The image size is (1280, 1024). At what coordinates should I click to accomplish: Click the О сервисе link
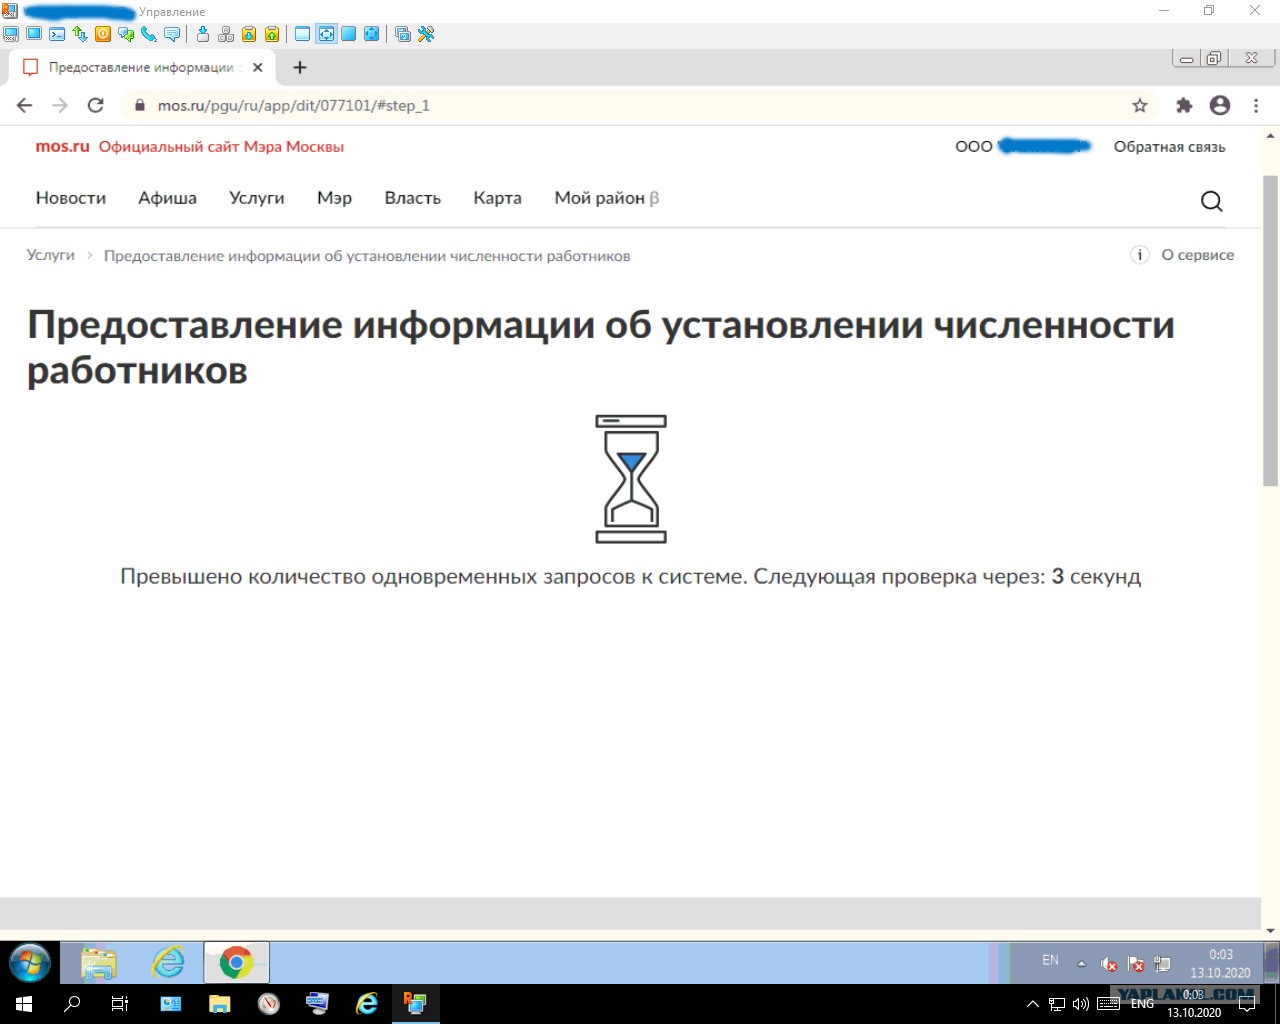tap(1197, 255)
